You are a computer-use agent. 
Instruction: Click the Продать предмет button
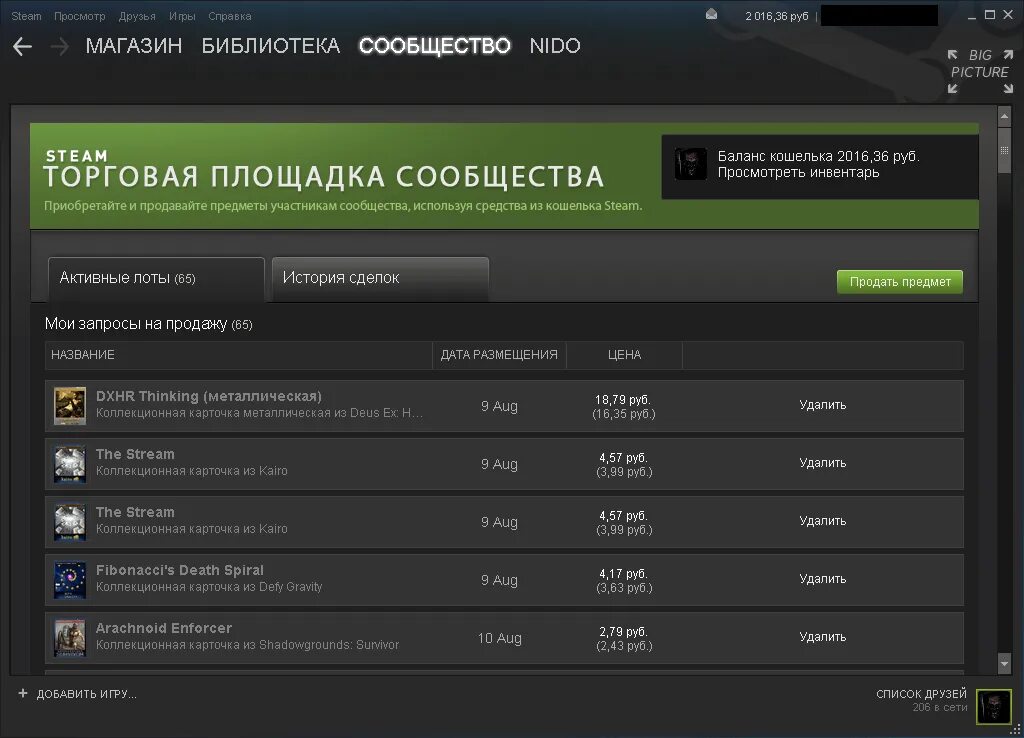pyautogui.click(x=900, y=281)
